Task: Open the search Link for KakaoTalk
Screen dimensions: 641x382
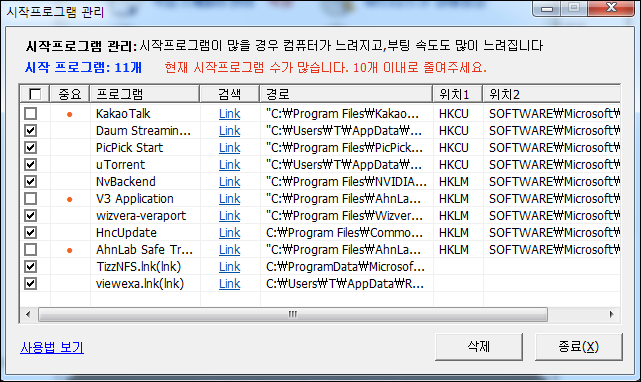Action: click(229, 114)
